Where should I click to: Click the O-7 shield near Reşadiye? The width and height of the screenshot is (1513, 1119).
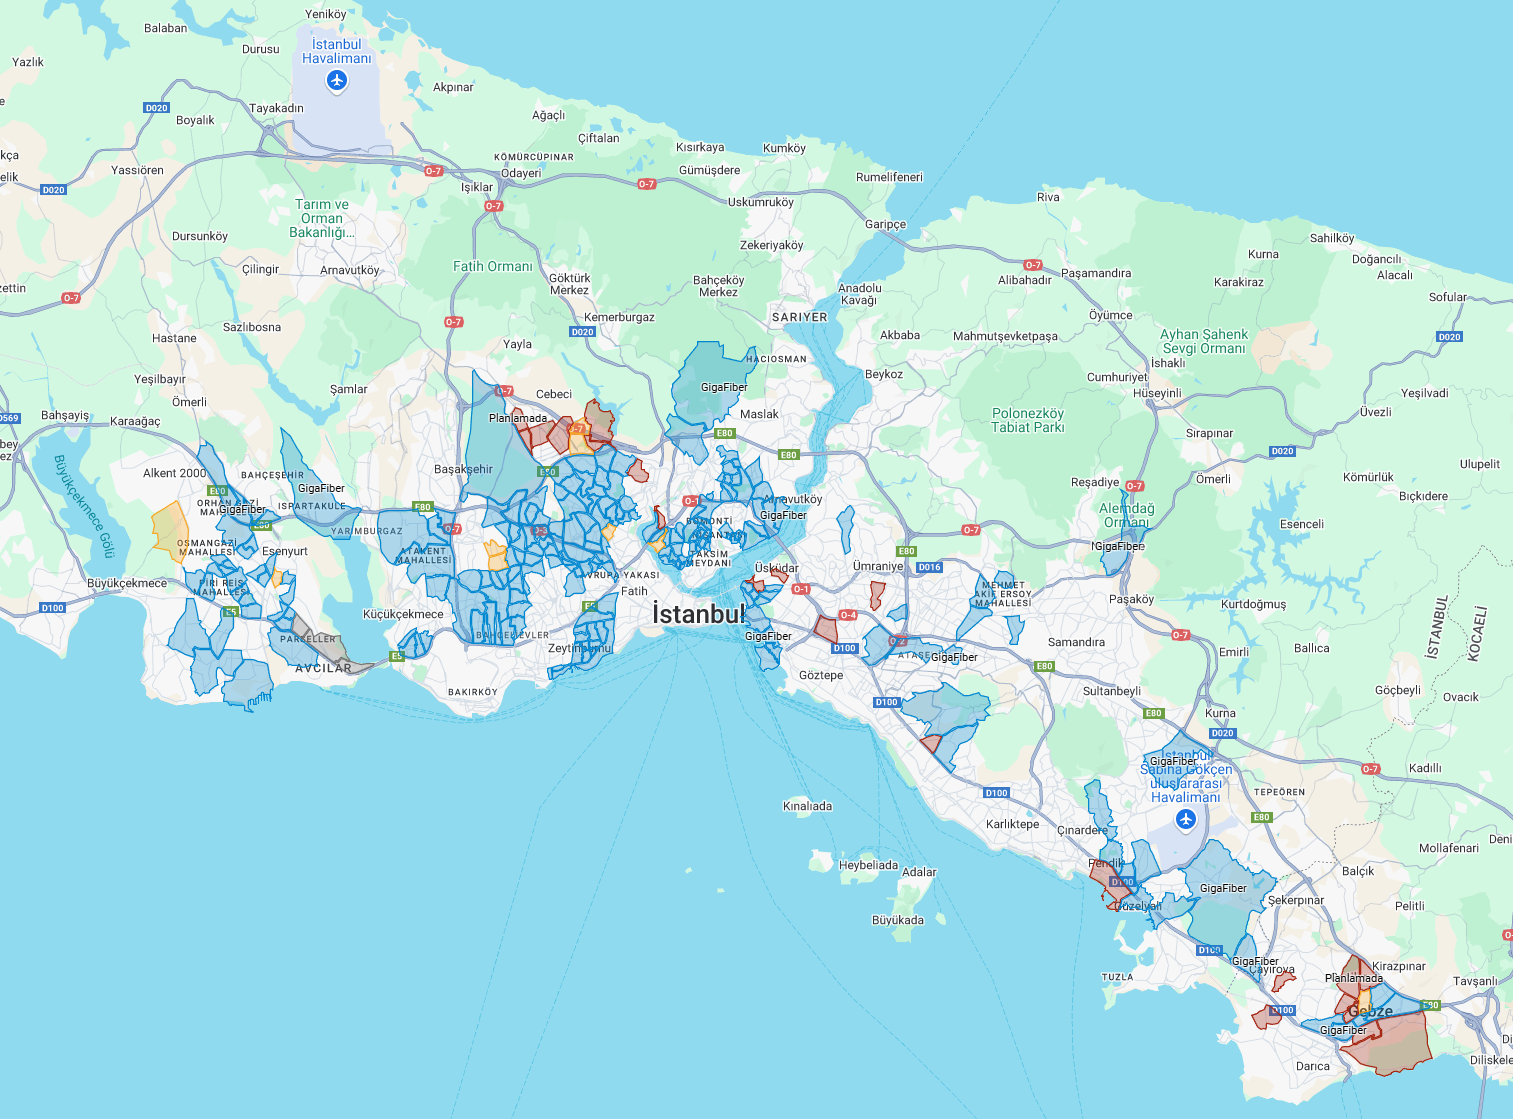(x=1134, y=486)
